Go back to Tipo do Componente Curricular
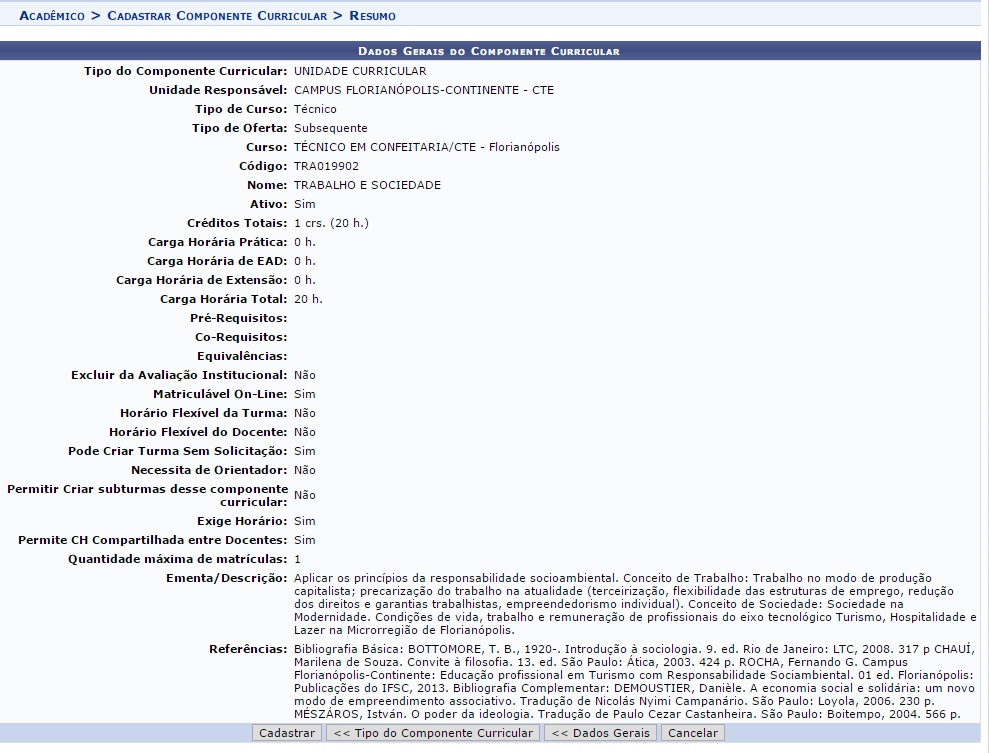This screenshot has width=989, height=753. [x=432, y=733]
